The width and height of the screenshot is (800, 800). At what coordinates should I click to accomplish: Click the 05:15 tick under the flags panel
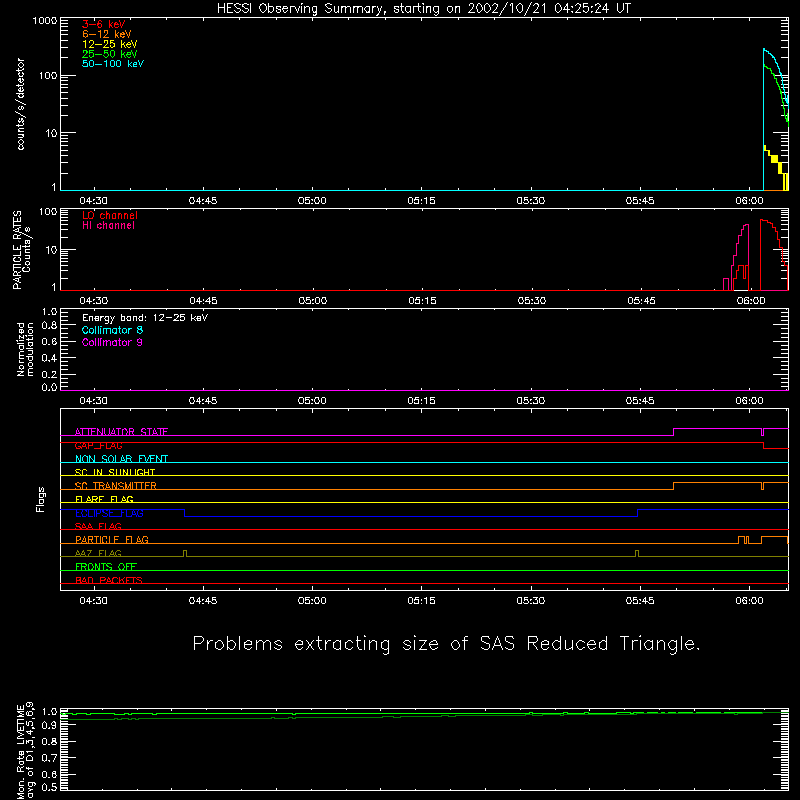(421, 601)
